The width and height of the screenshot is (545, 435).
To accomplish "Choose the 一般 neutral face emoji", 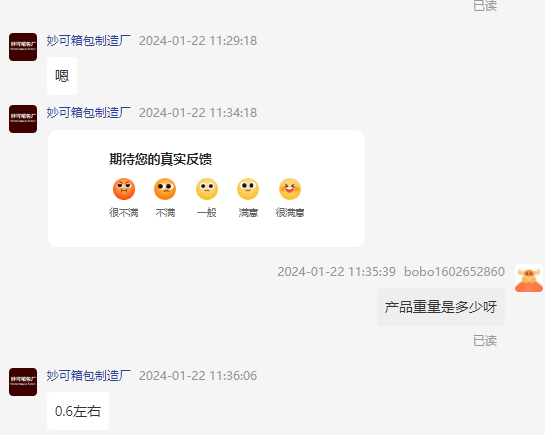I will [x=207, y=189].
